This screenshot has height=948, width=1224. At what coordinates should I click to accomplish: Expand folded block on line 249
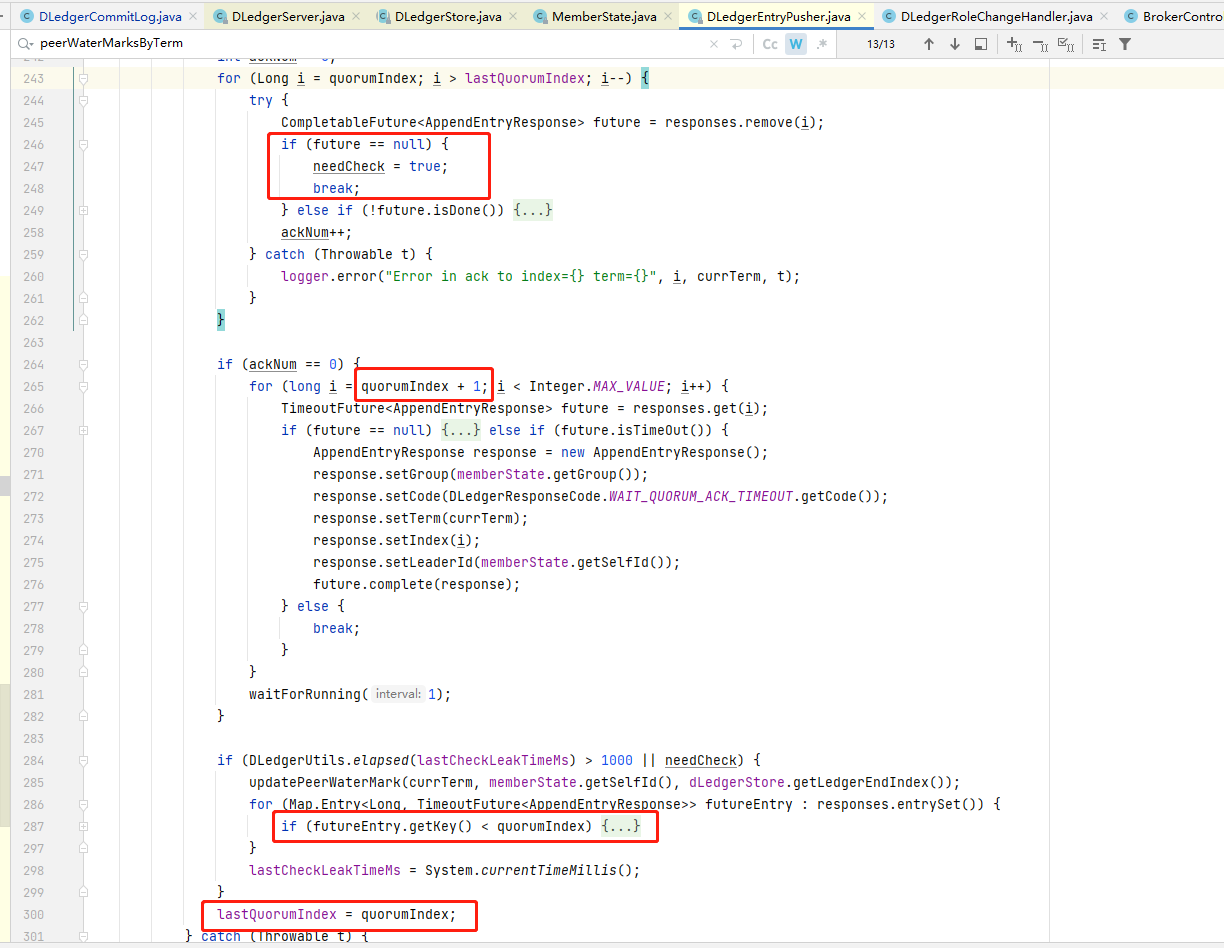point(533,210)
